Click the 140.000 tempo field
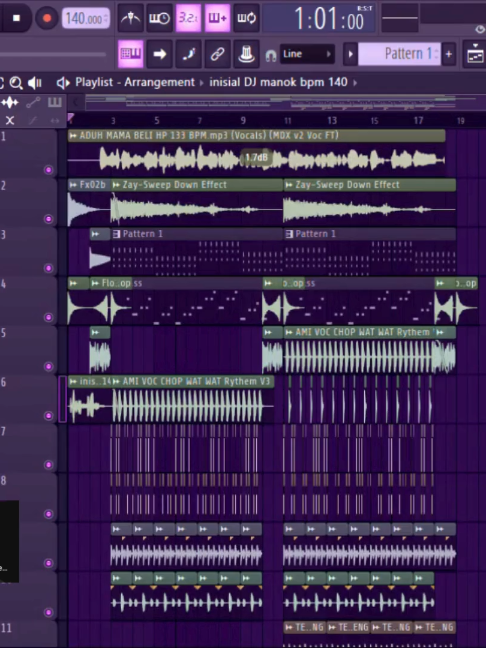 click(86, 18)
